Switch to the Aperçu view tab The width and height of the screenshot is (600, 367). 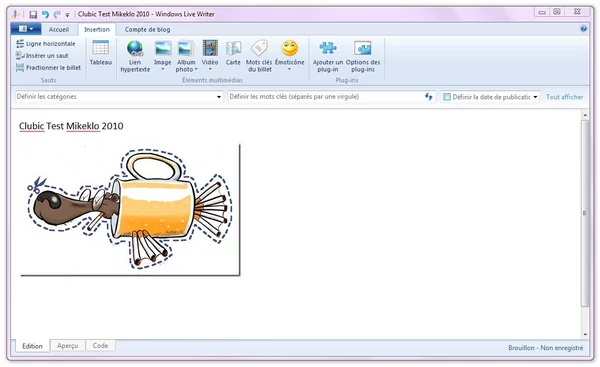[x=68, y=346]
